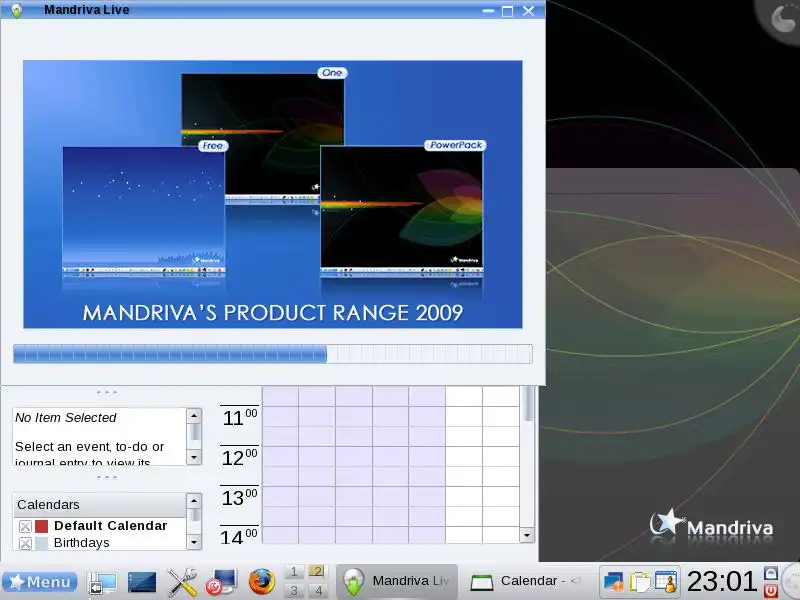Select the Calendar taskbar entry

tap(526, 582)
